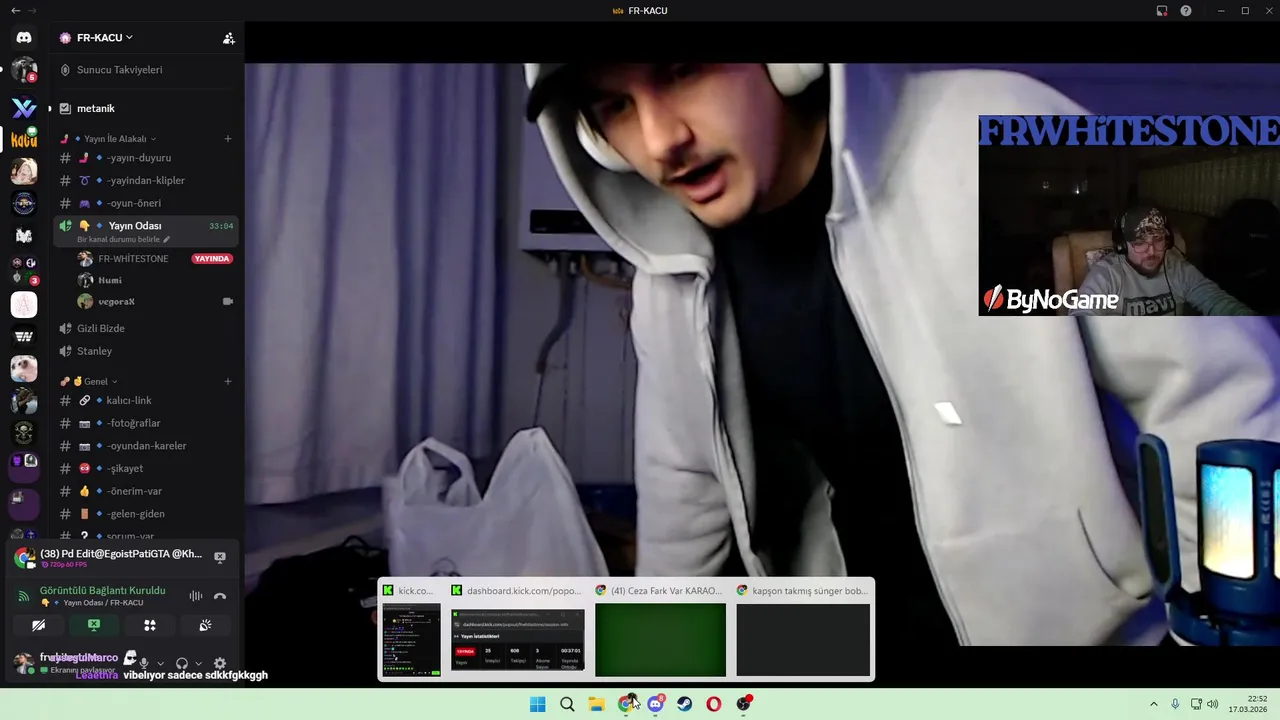This screenshot has width=1280, height=720.
Task: Toggle camera on in voice panel
Action: (38, 625)
